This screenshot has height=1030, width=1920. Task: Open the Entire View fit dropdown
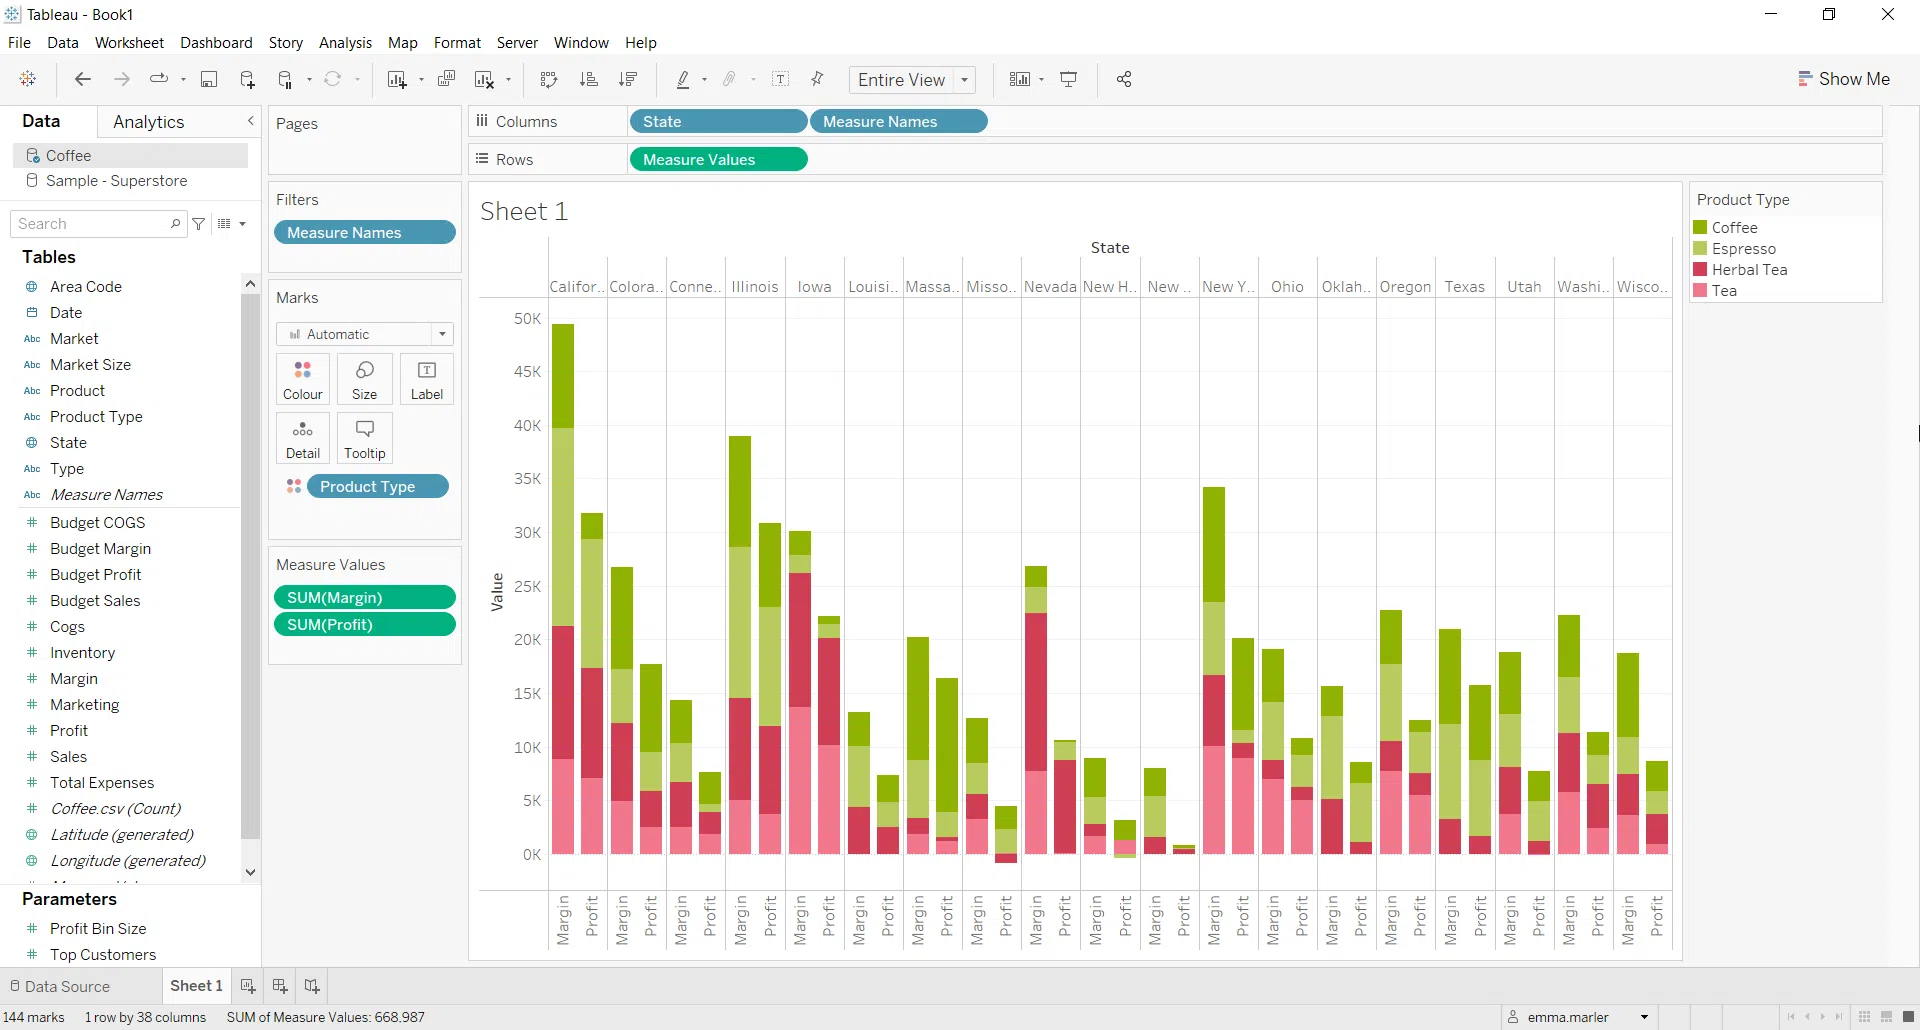click(x=963, y=80)
